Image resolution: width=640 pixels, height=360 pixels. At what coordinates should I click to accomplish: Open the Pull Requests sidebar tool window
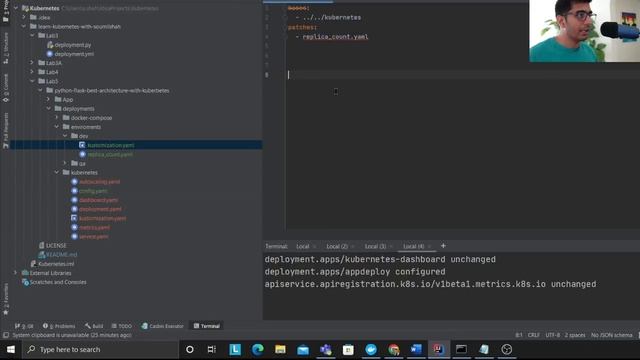pos(6,131)
